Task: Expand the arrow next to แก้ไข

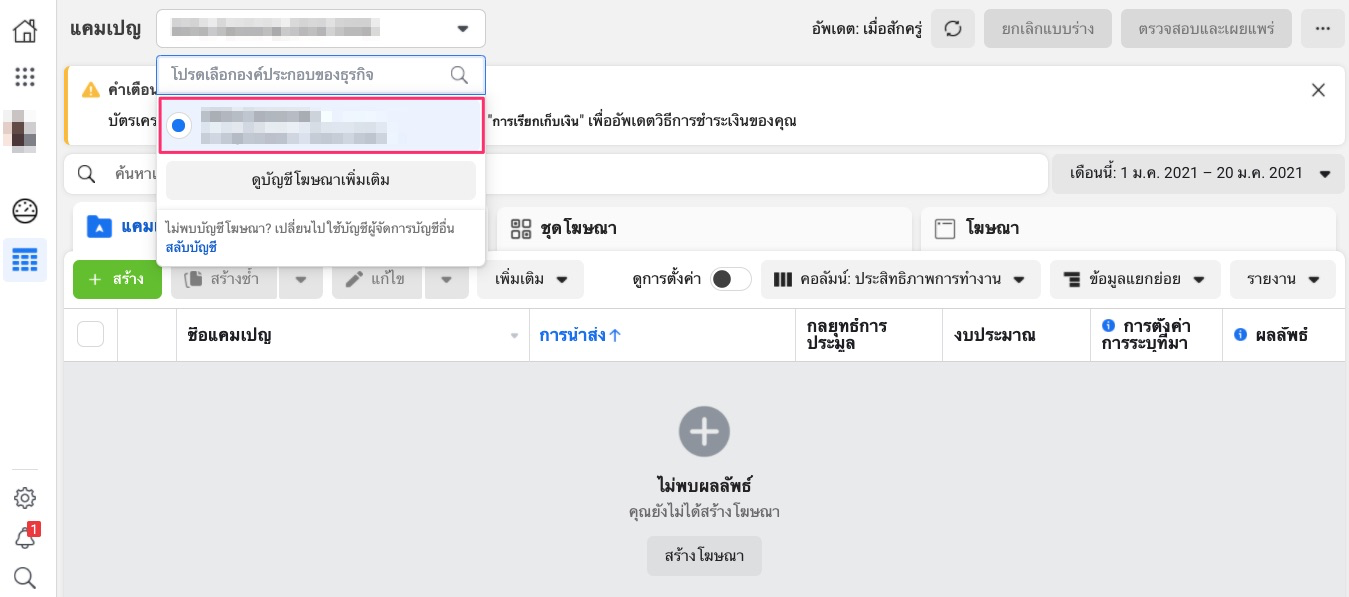Action: (447, 279)
